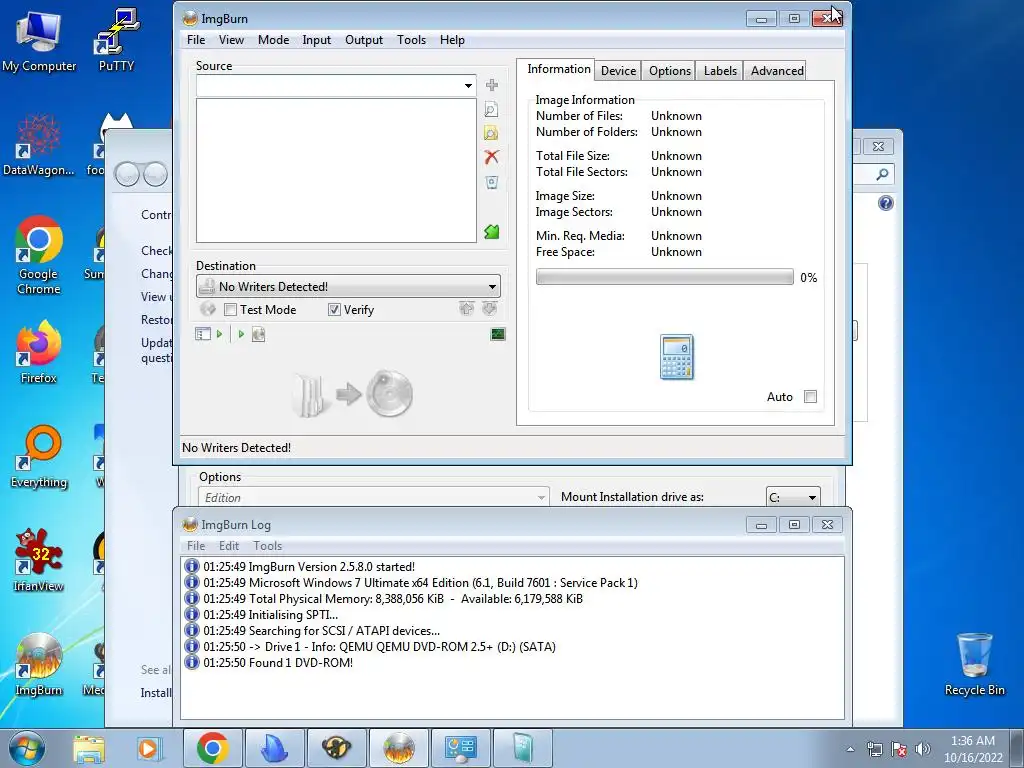Click the forward button in background window
This screenshot has height=768, width=1024.
(155, 174)
